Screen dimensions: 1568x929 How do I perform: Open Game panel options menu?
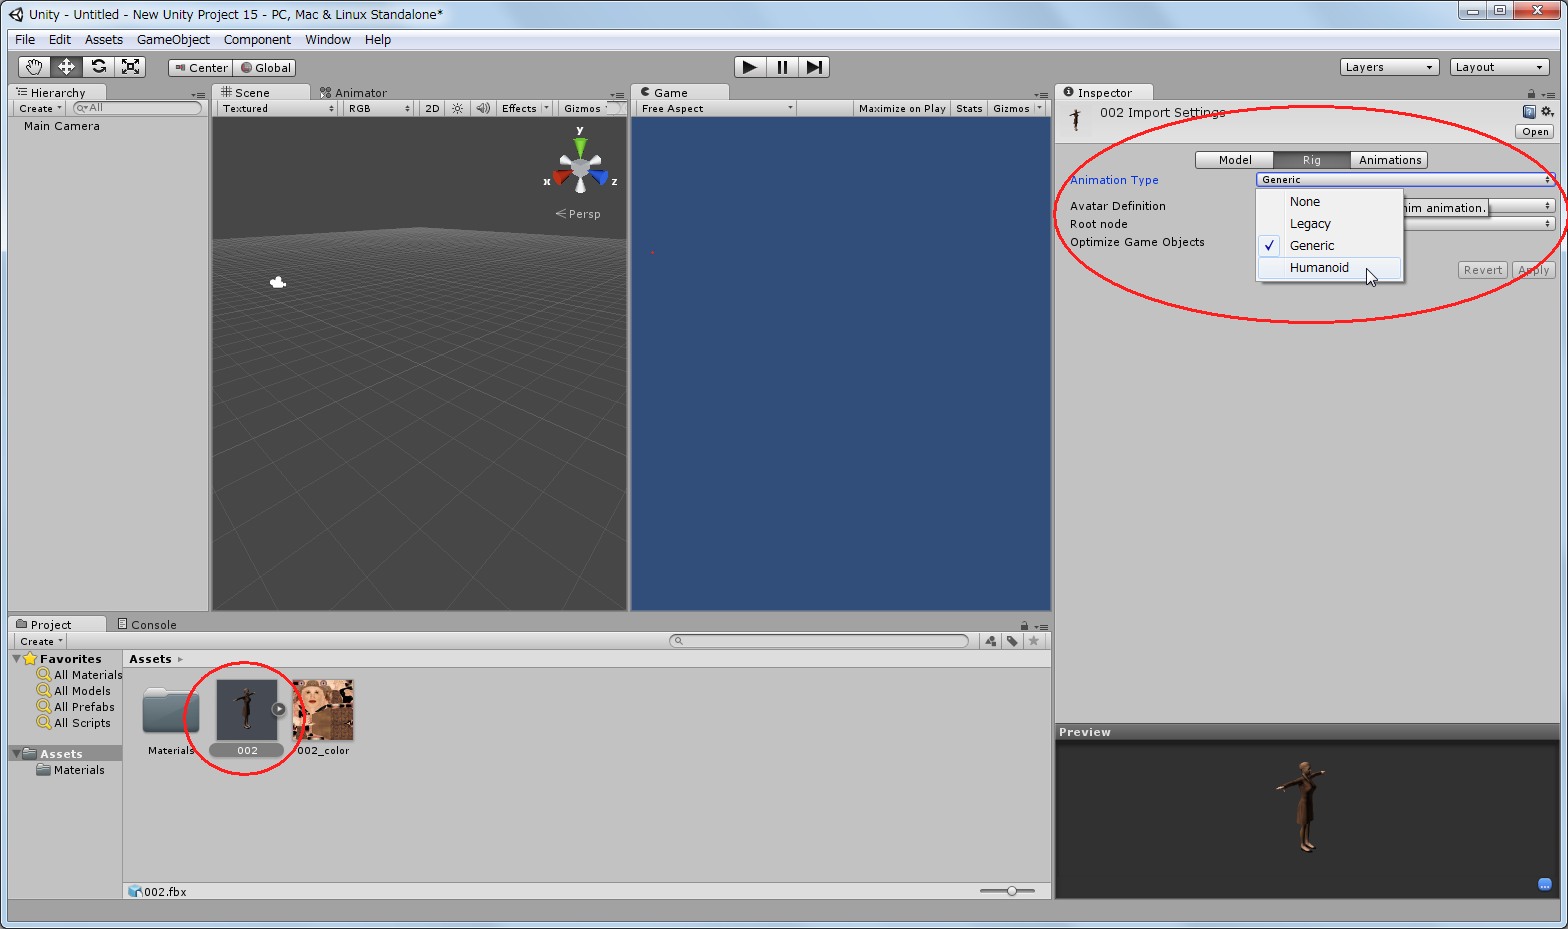(1041, 95)
